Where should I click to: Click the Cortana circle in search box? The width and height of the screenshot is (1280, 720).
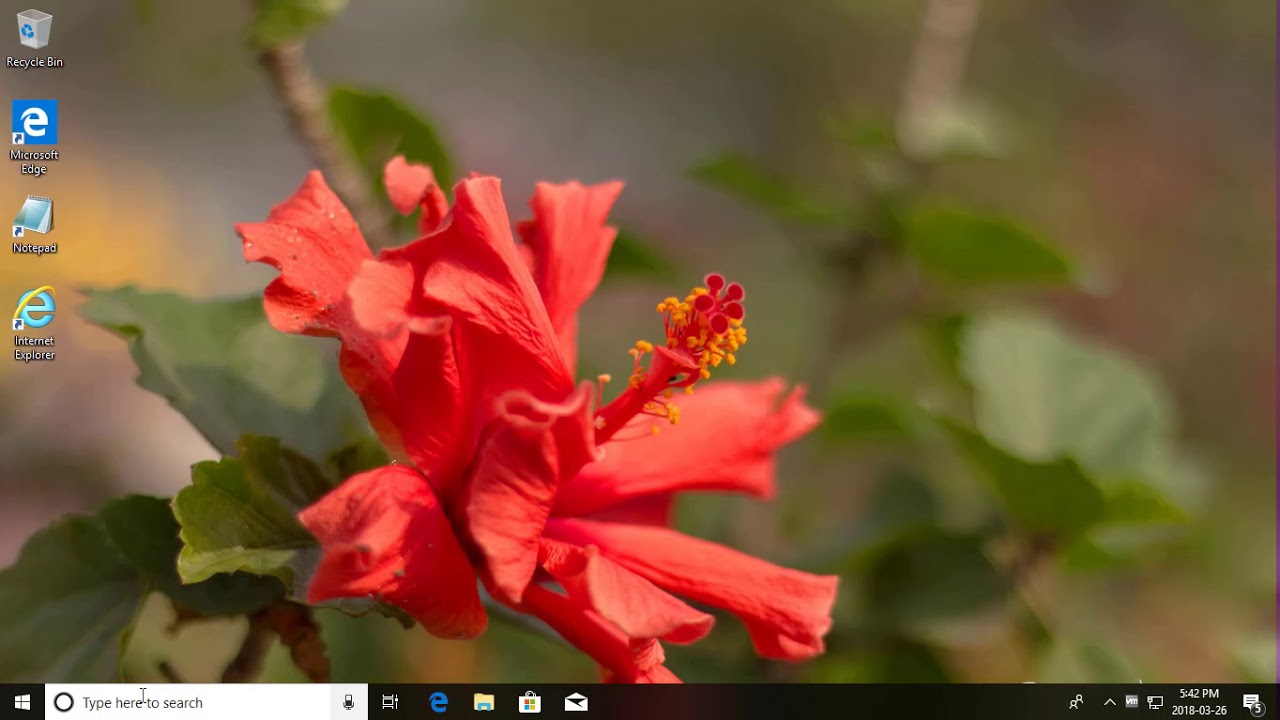coord(64,702)
